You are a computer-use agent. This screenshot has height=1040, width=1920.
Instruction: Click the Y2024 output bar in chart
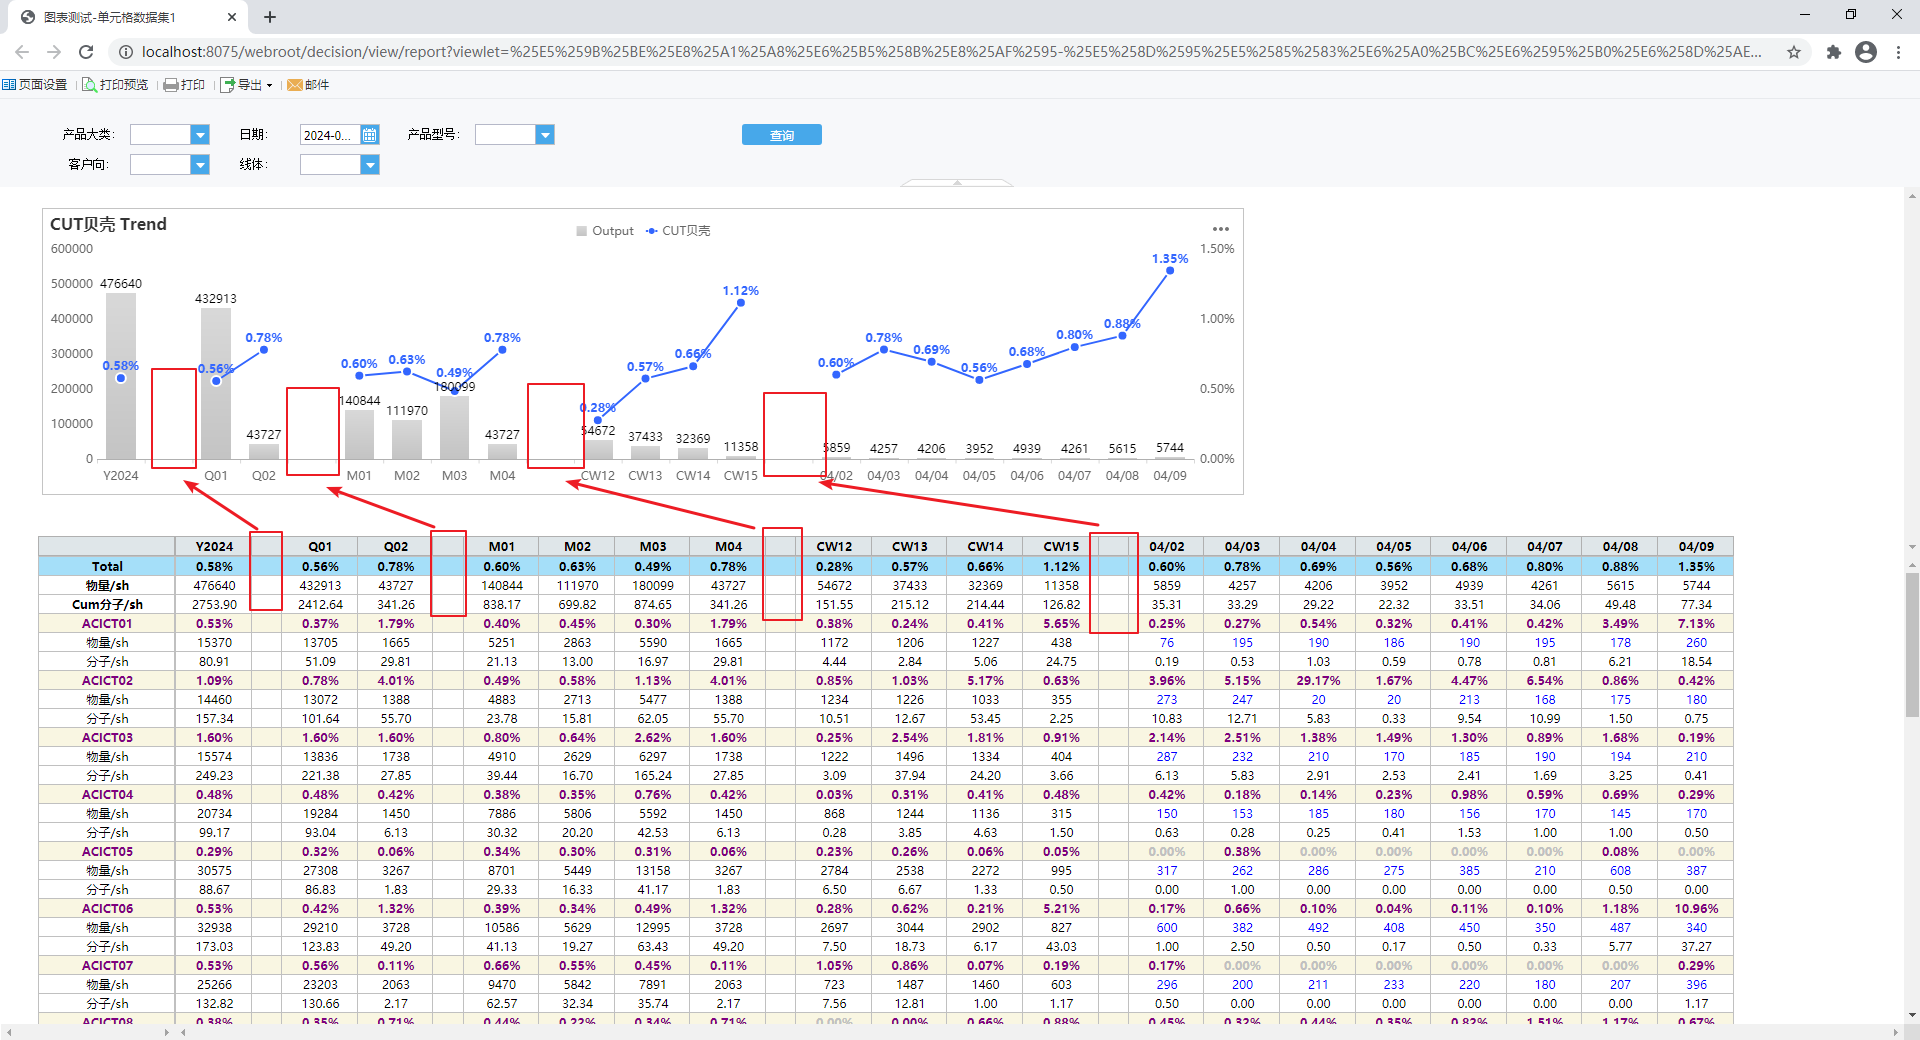(x=121, y=376)
